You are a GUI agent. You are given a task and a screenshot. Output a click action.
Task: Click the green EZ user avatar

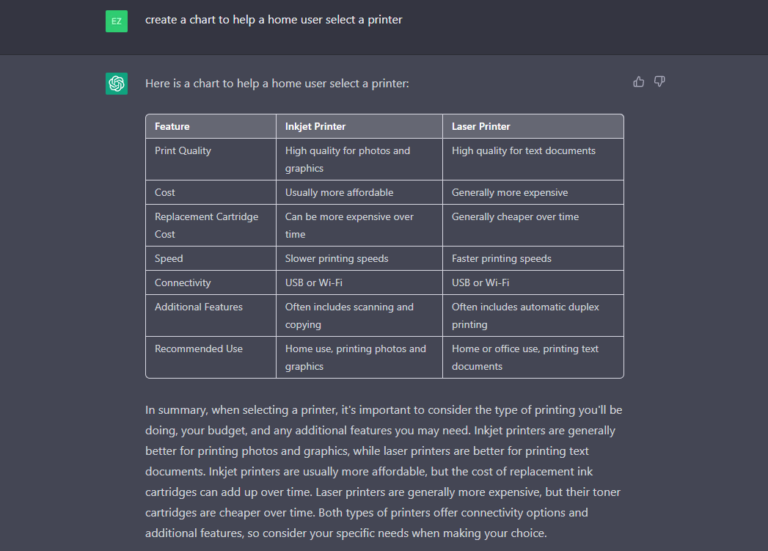117,21
